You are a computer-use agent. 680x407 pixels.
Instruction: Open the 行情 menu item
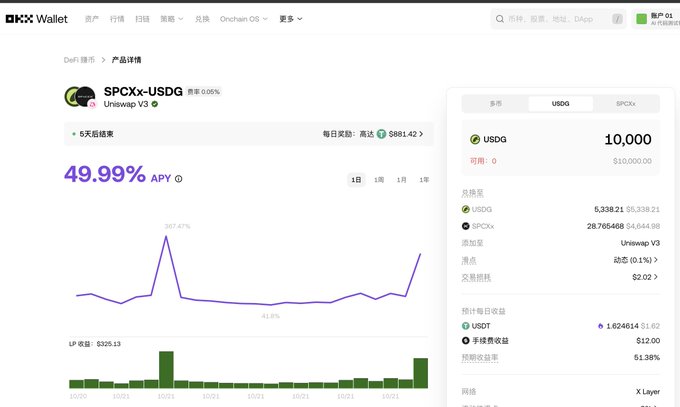coord(117,19)
